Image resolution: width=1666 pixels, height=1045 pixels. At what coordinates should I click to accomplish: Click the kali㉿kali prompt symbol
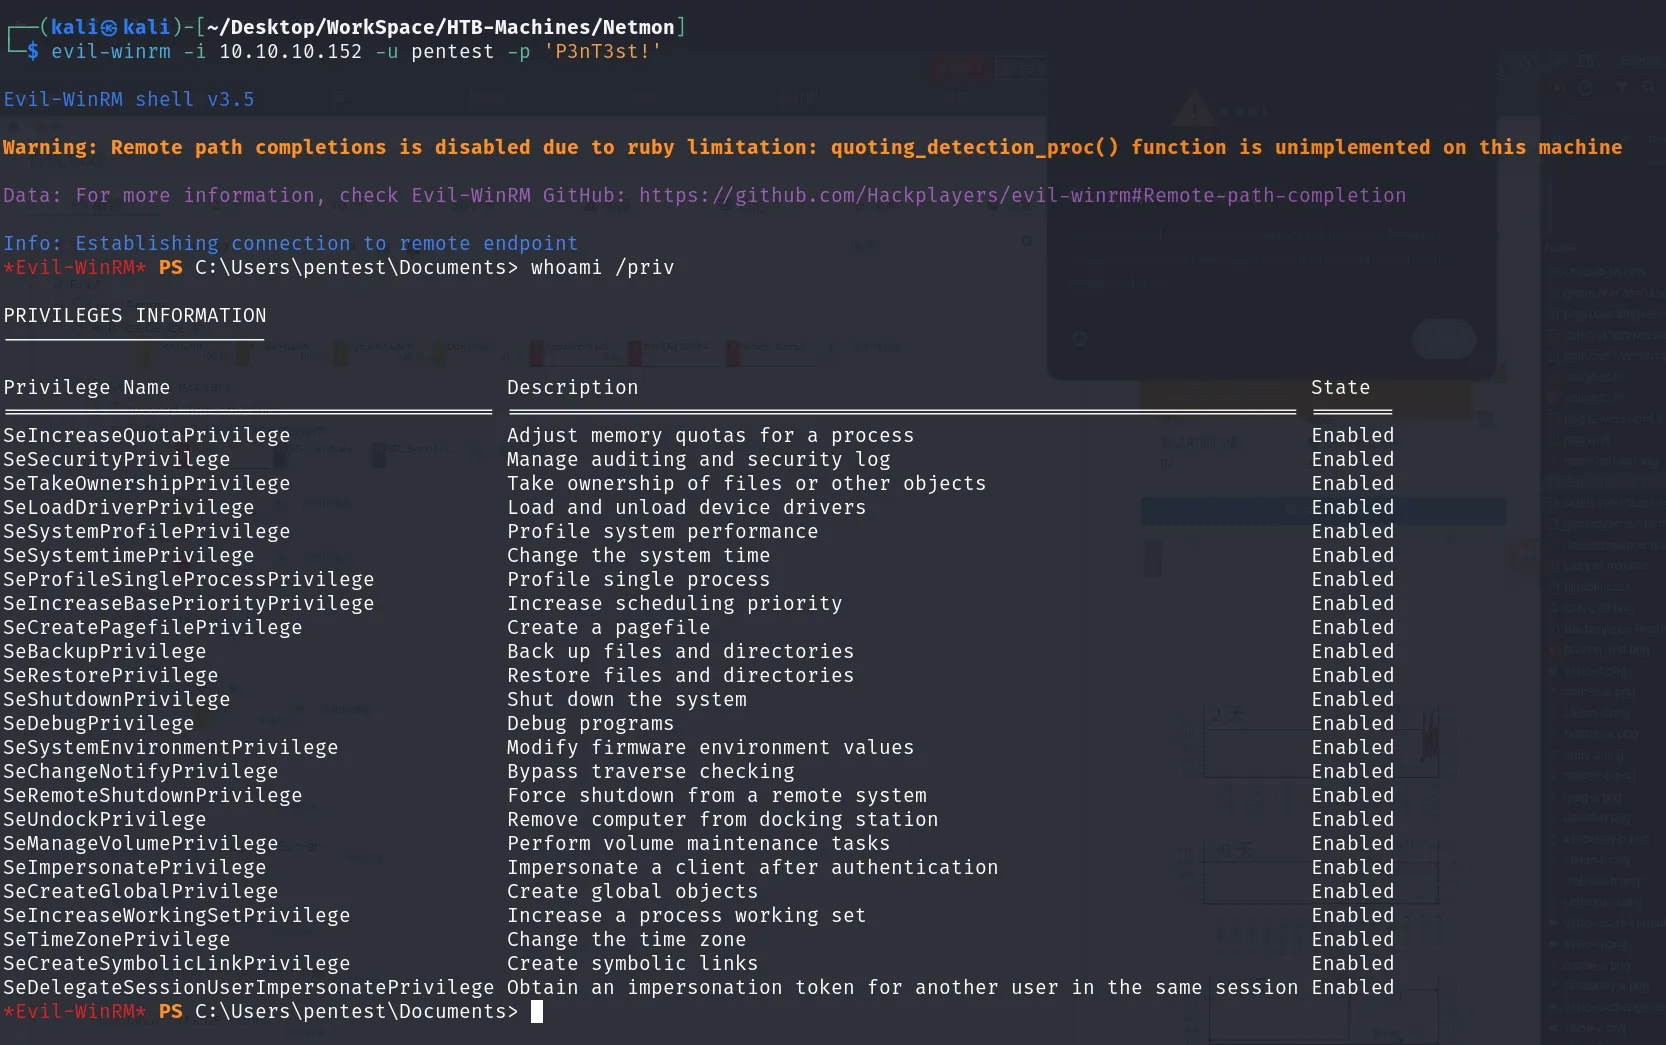pyautogui.click(x=110, y=28)
